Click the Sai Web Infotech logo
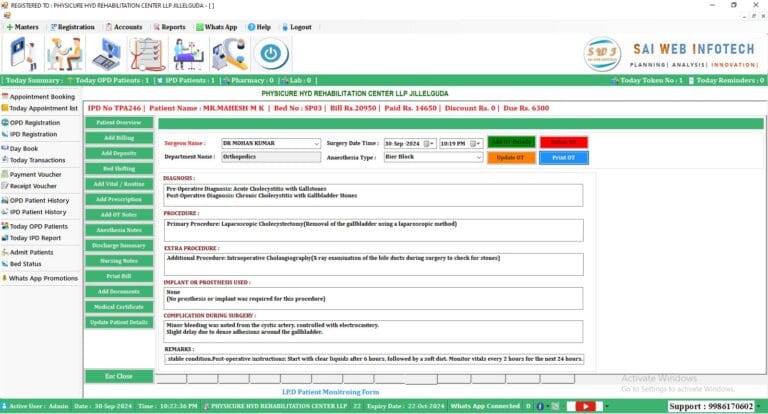The width and height of the screenshot is (768, 414). (602, 54)
